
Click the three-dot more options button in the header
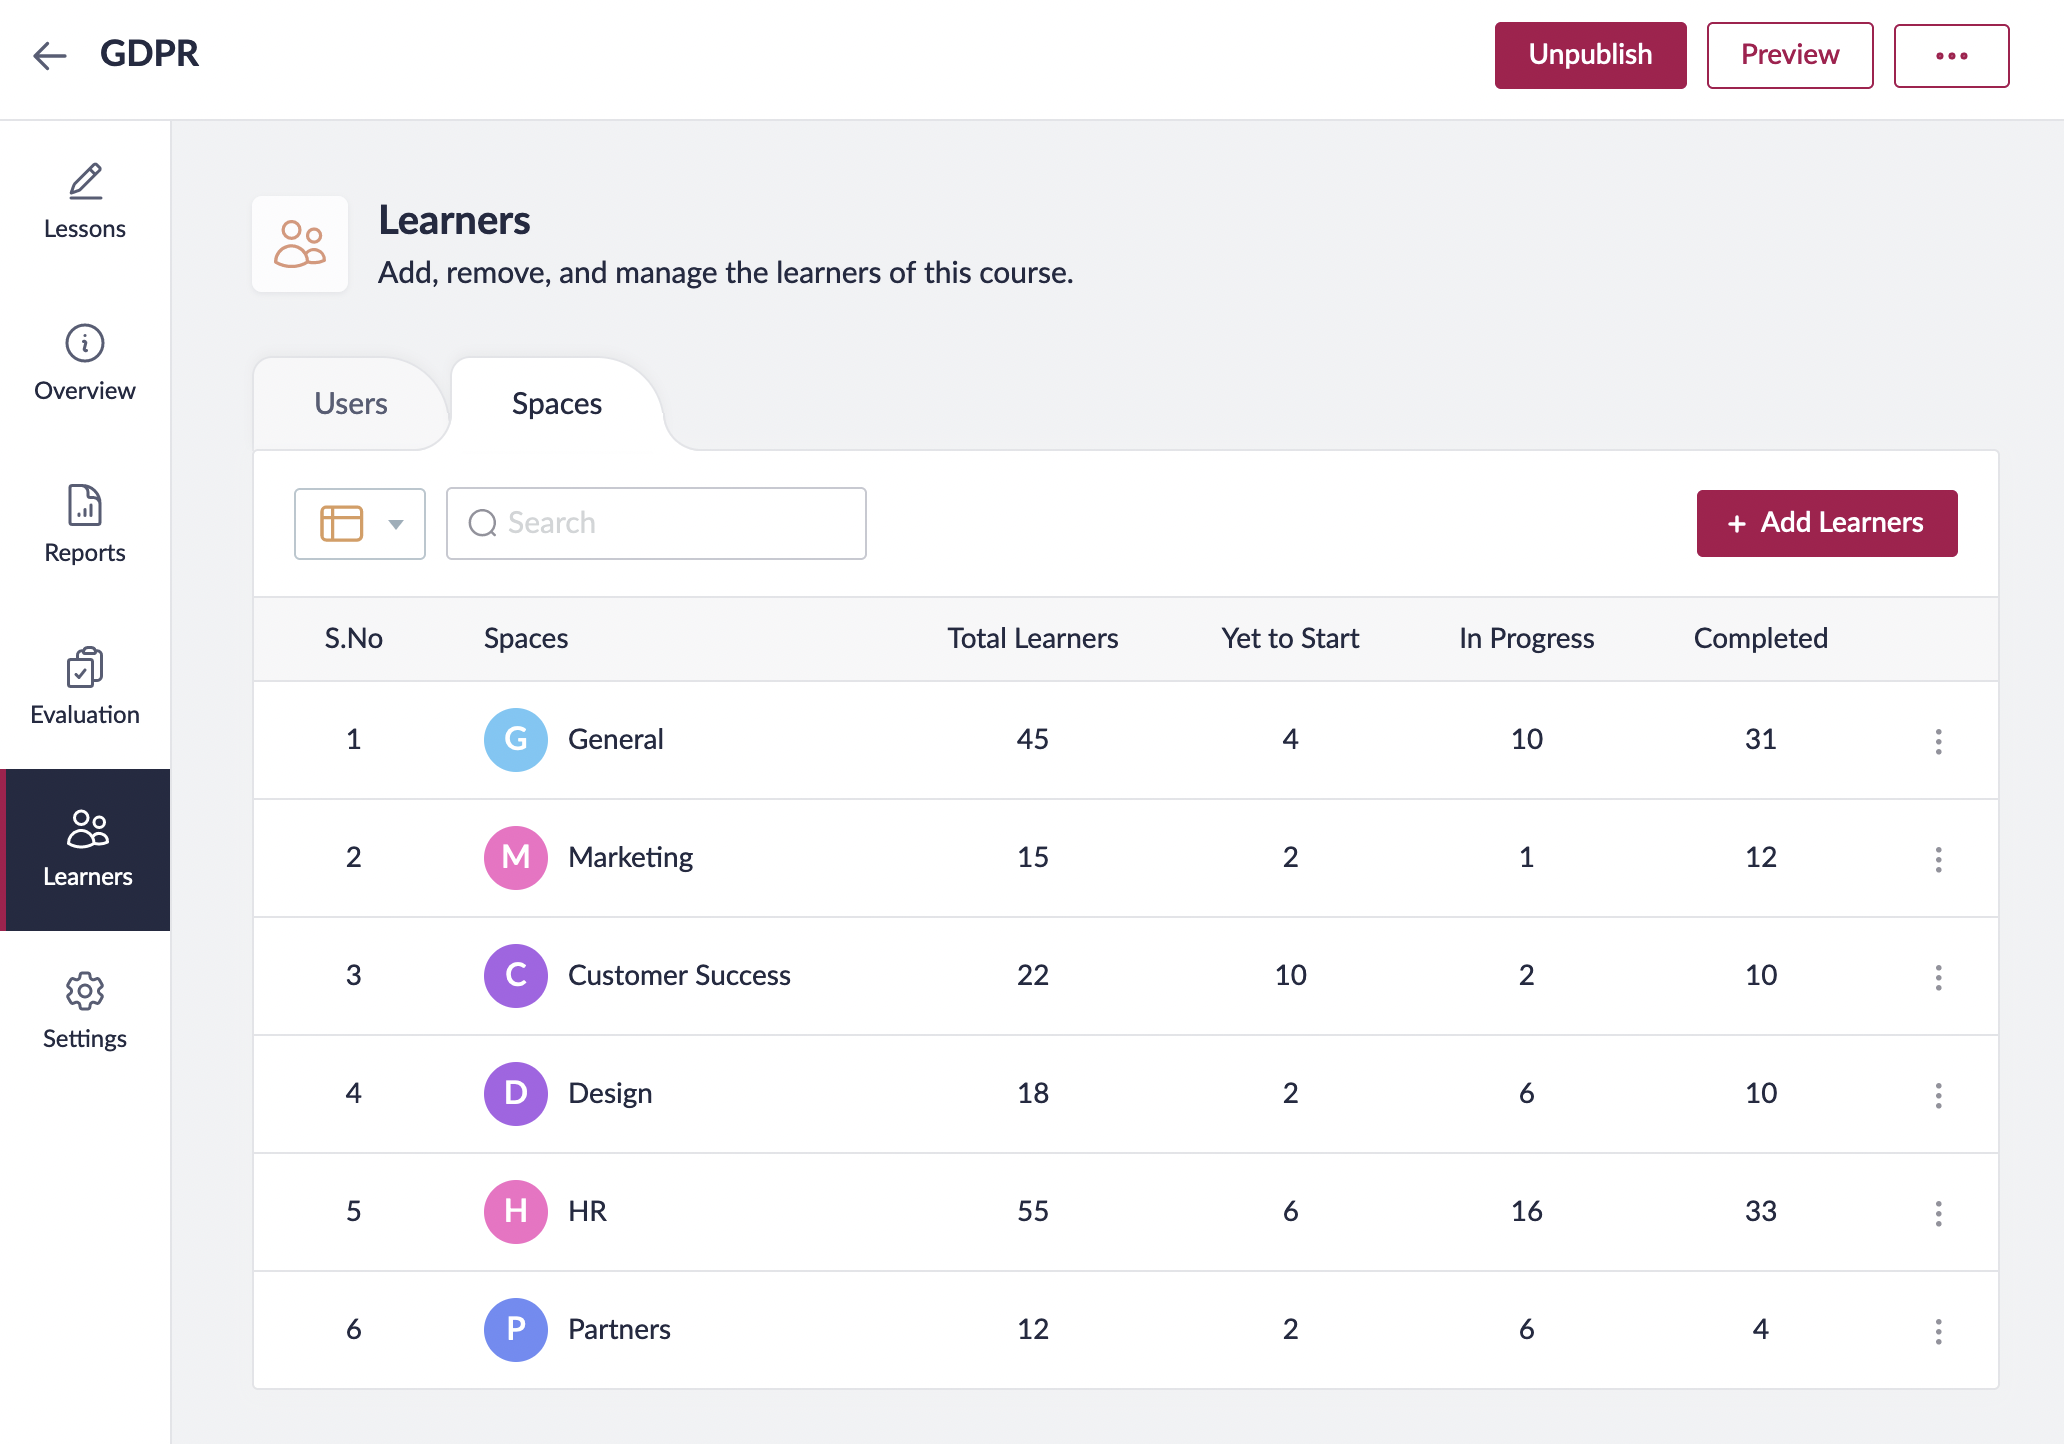click(1950, 56)
